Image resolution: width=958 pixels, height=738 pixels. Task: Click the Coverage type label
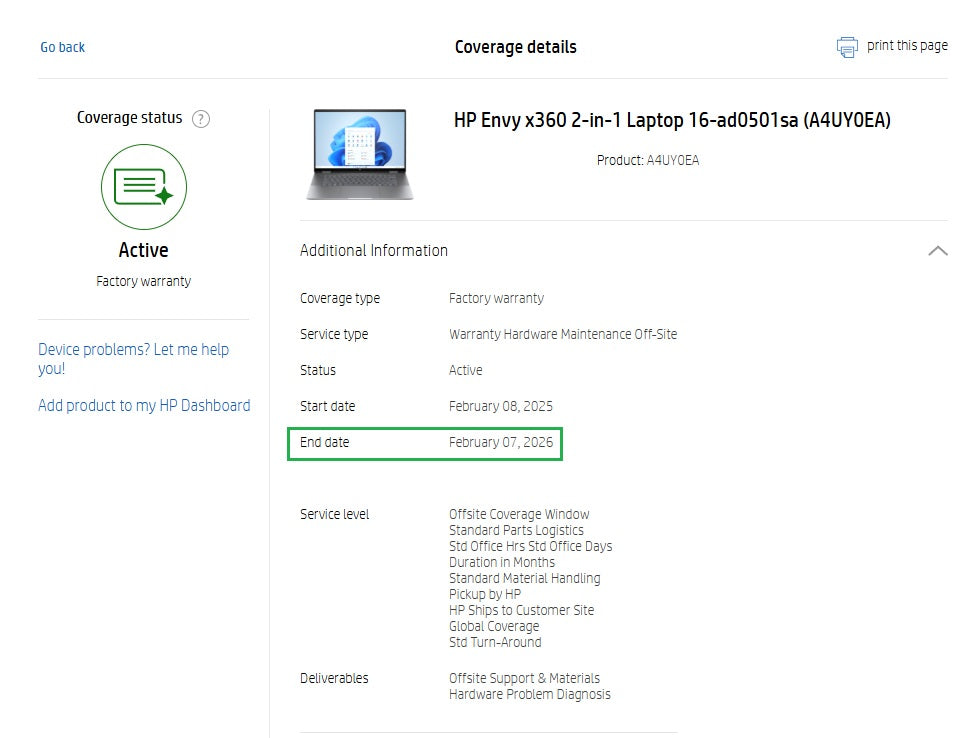pyautogui.click(x=340, y=298)
